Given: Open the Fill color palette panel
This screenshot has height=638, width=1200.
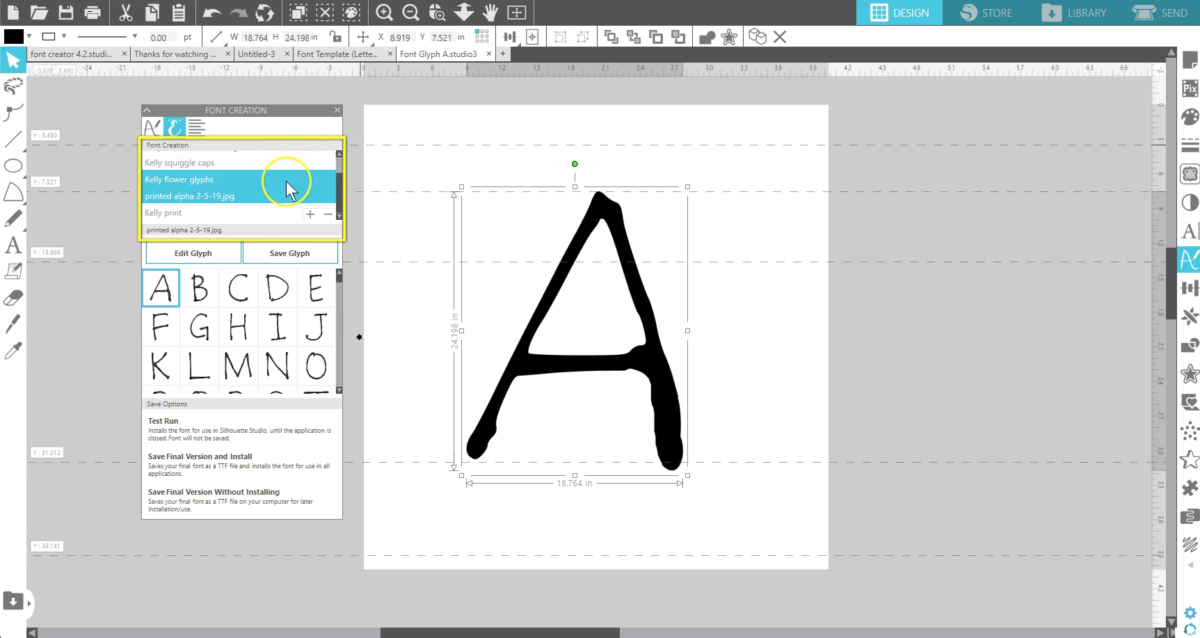Looking at the screenshot, I should pyautogui.click(x=1190, y=116).
